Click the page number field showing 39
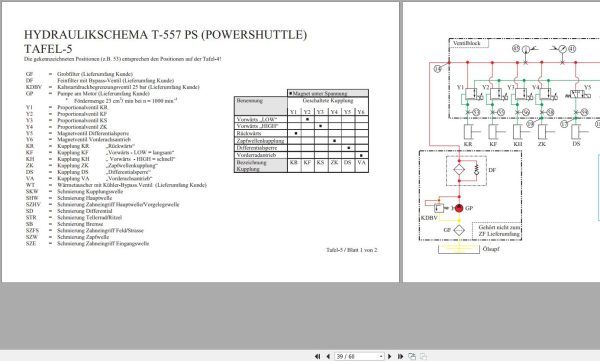600x361 pixels. (356, 356)
